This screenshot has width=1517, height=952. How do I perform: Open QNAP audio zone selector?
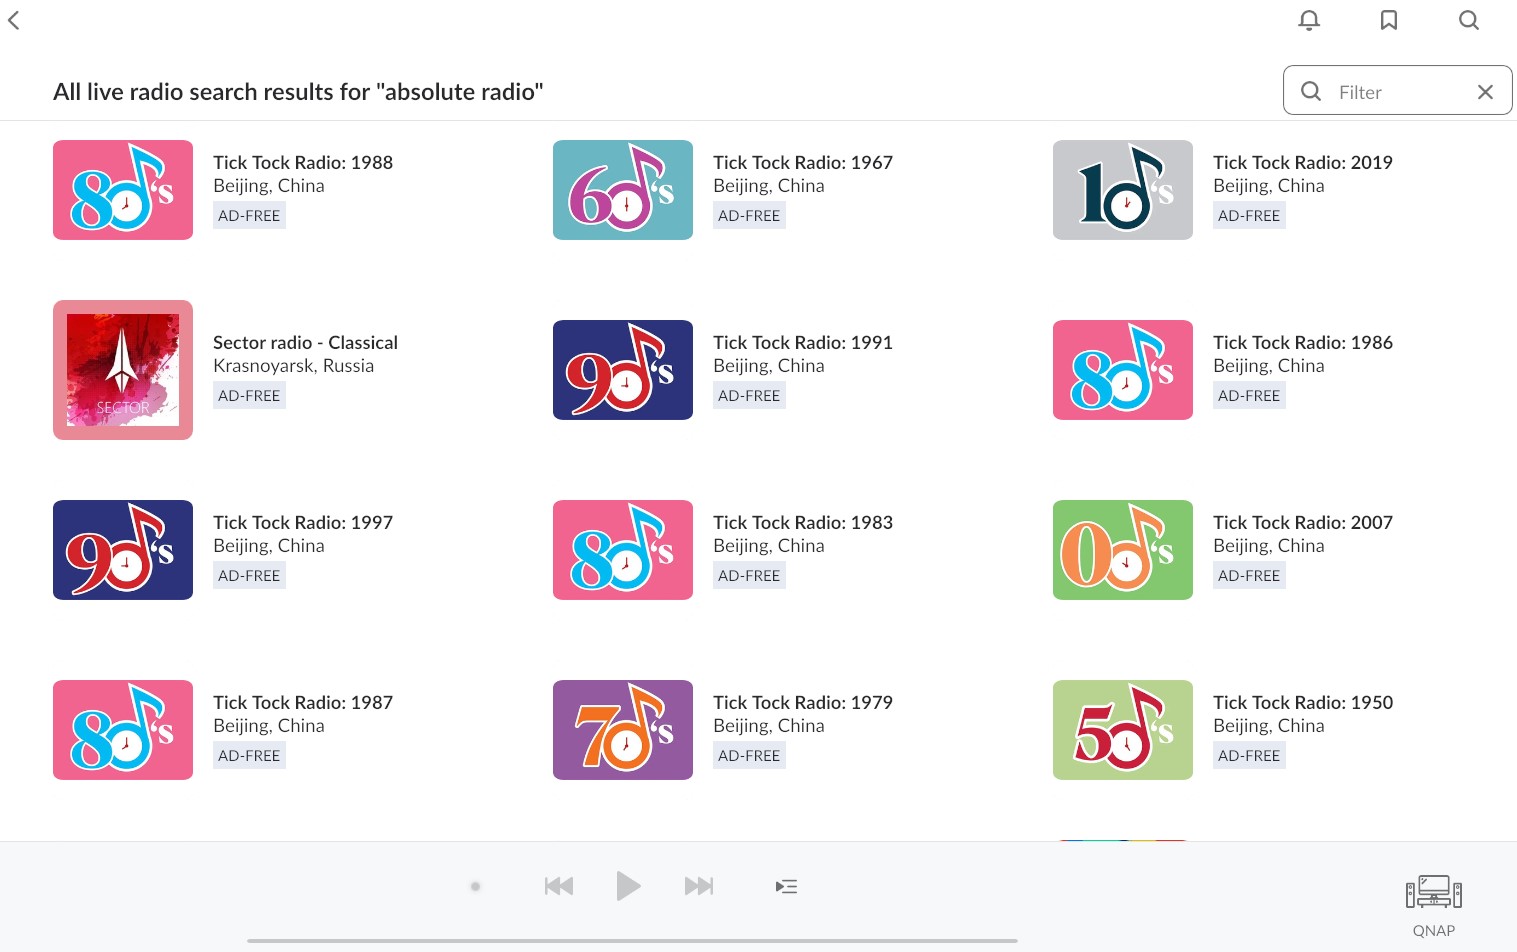(1434, 905)
